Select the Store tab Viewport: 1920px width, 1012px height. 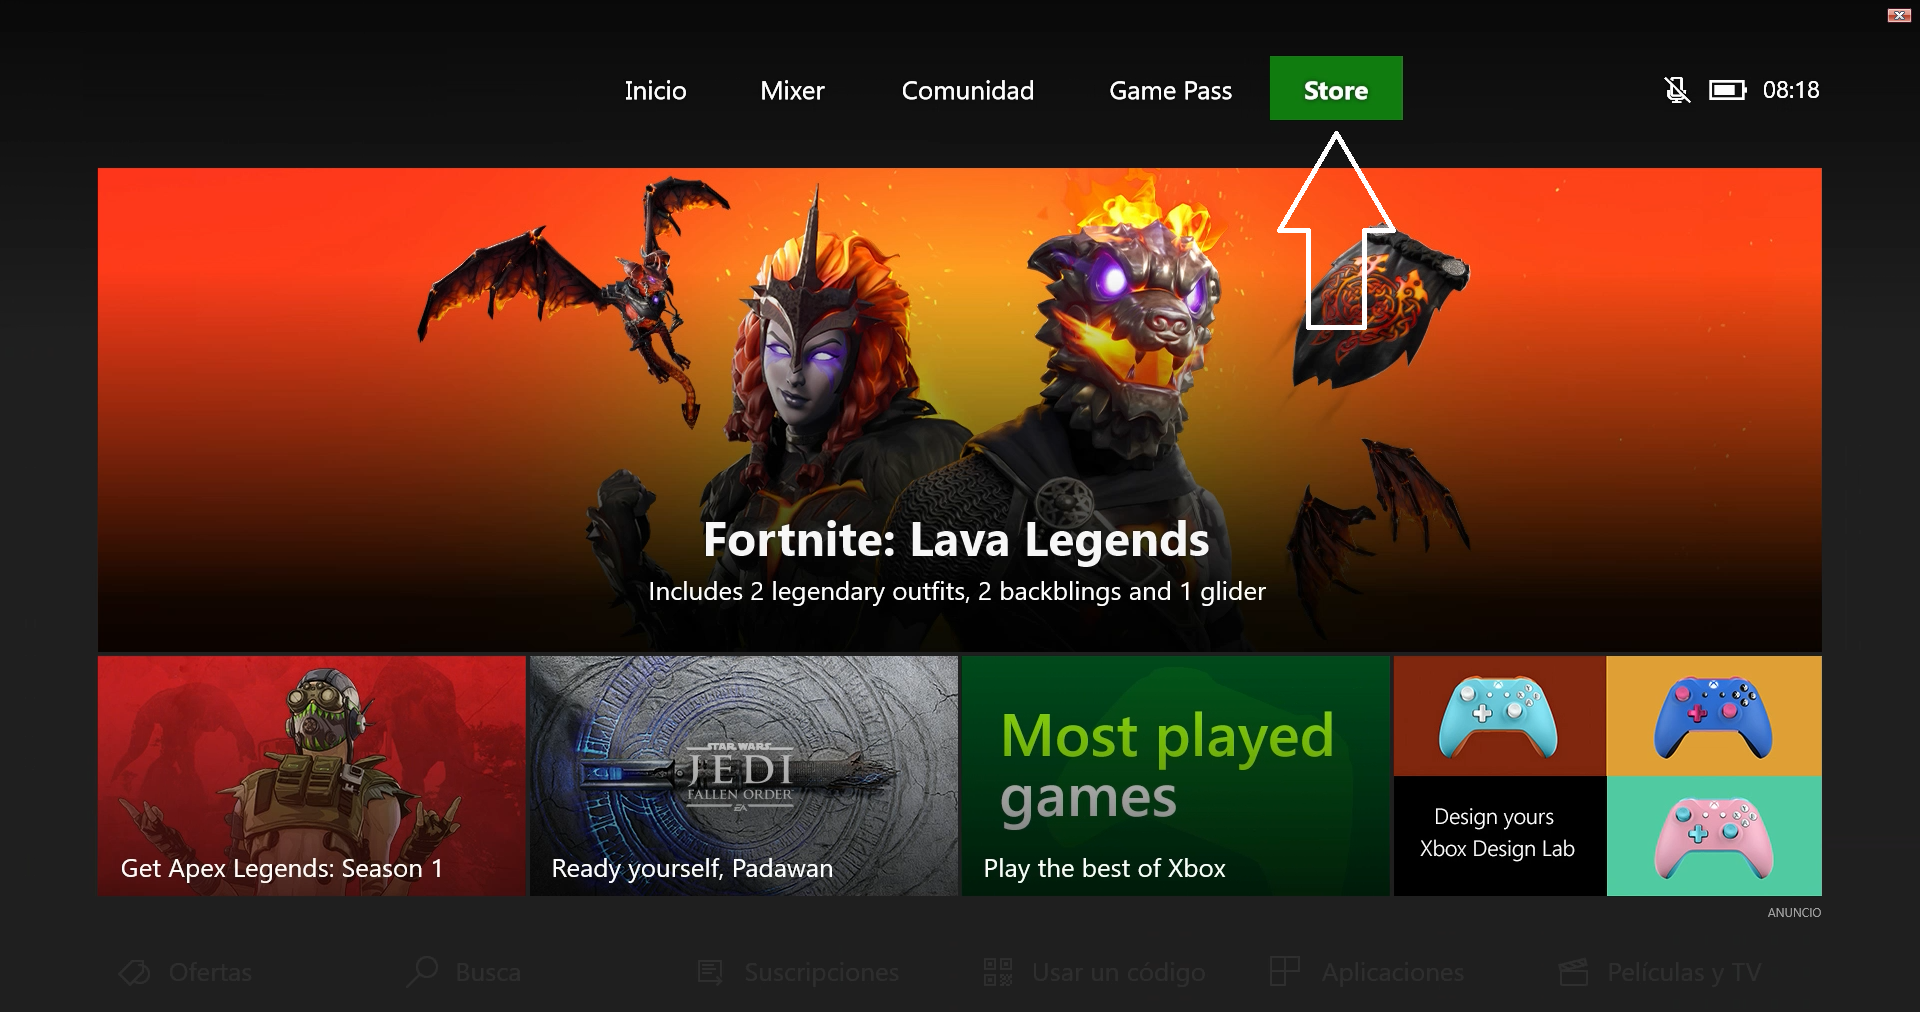pyautogui.click(x=1336, y=88)
